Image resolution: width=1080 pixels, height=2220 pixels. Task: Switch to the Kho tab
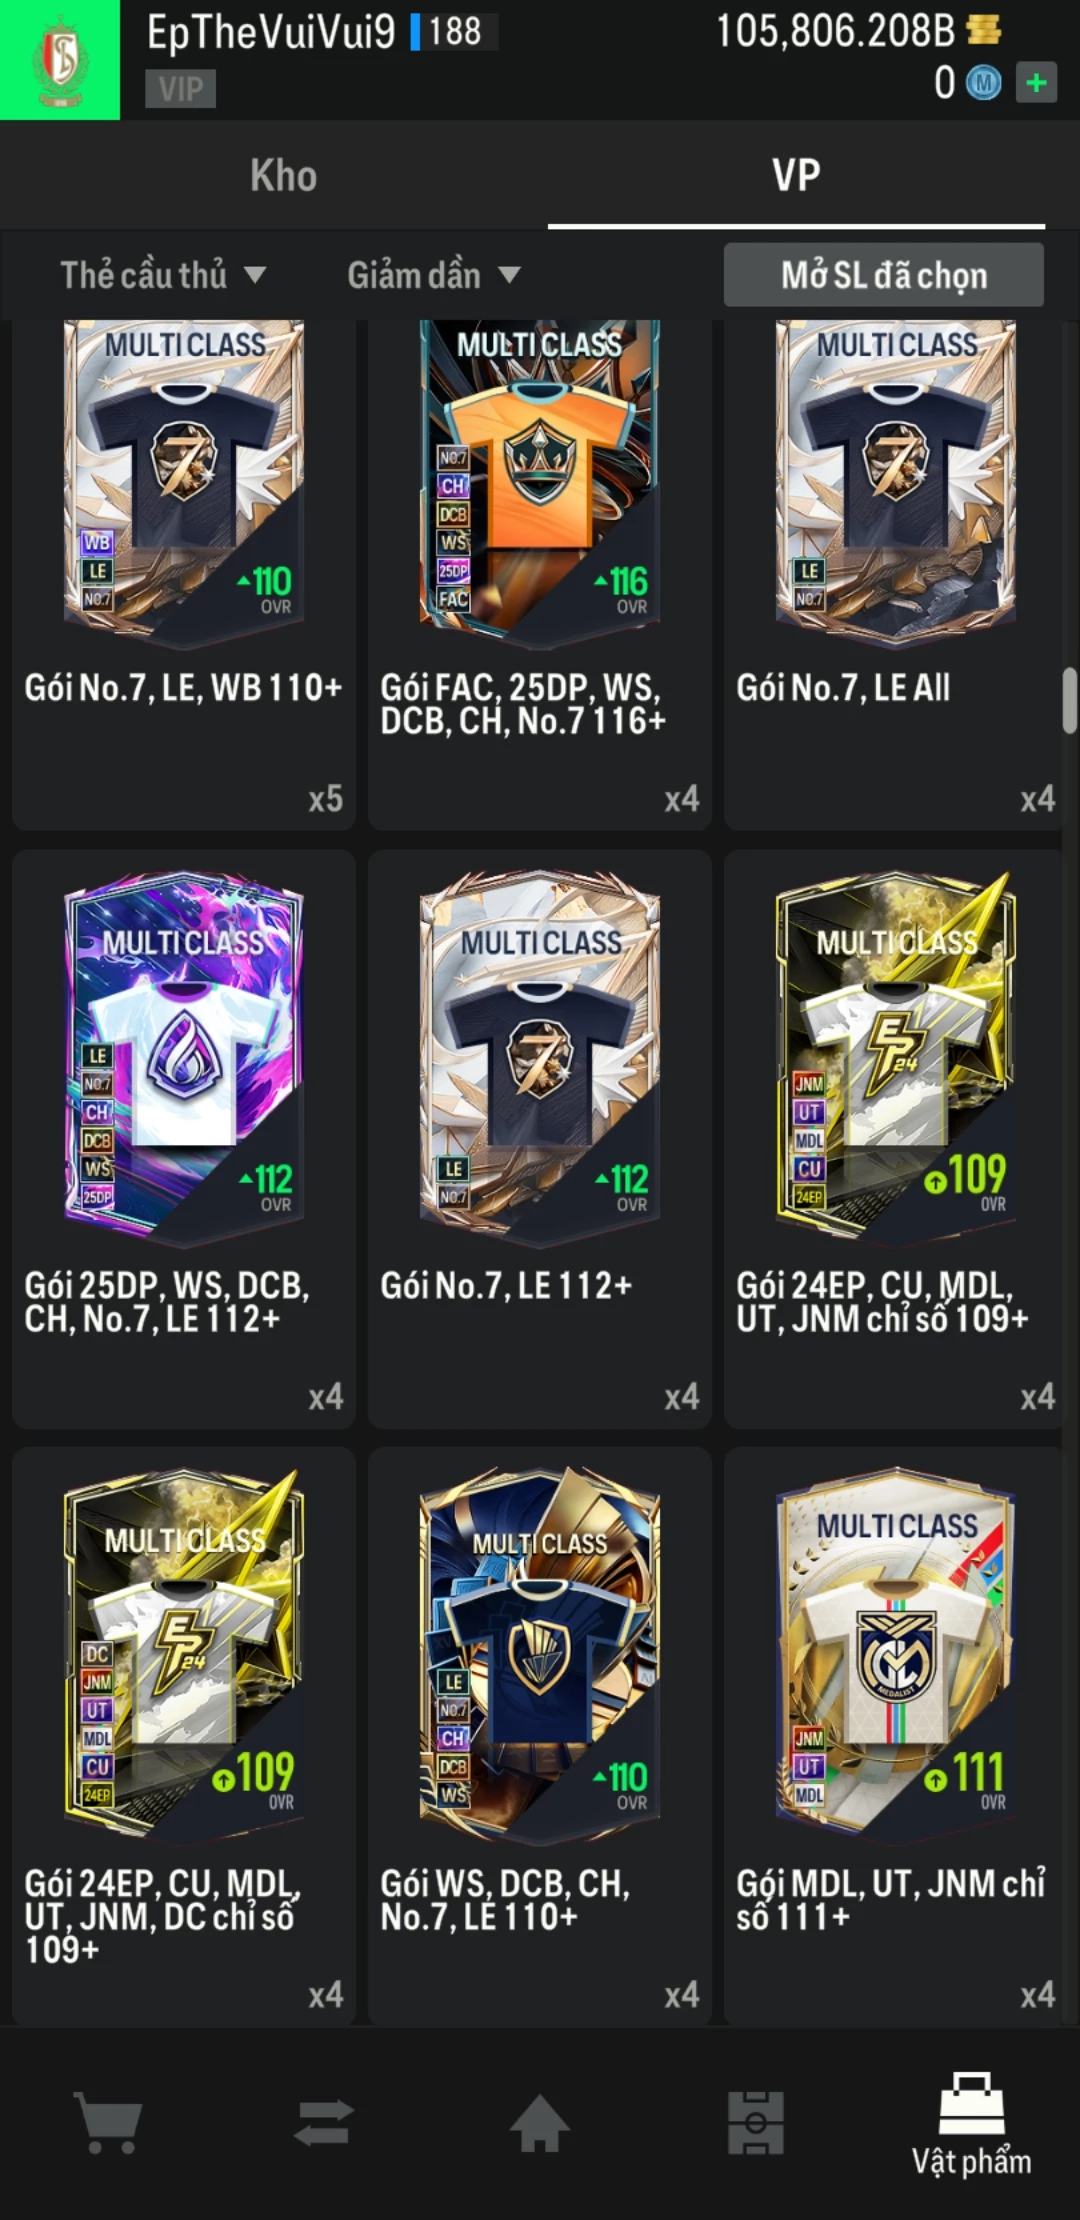pyautogui.click(x=284, y=176)
